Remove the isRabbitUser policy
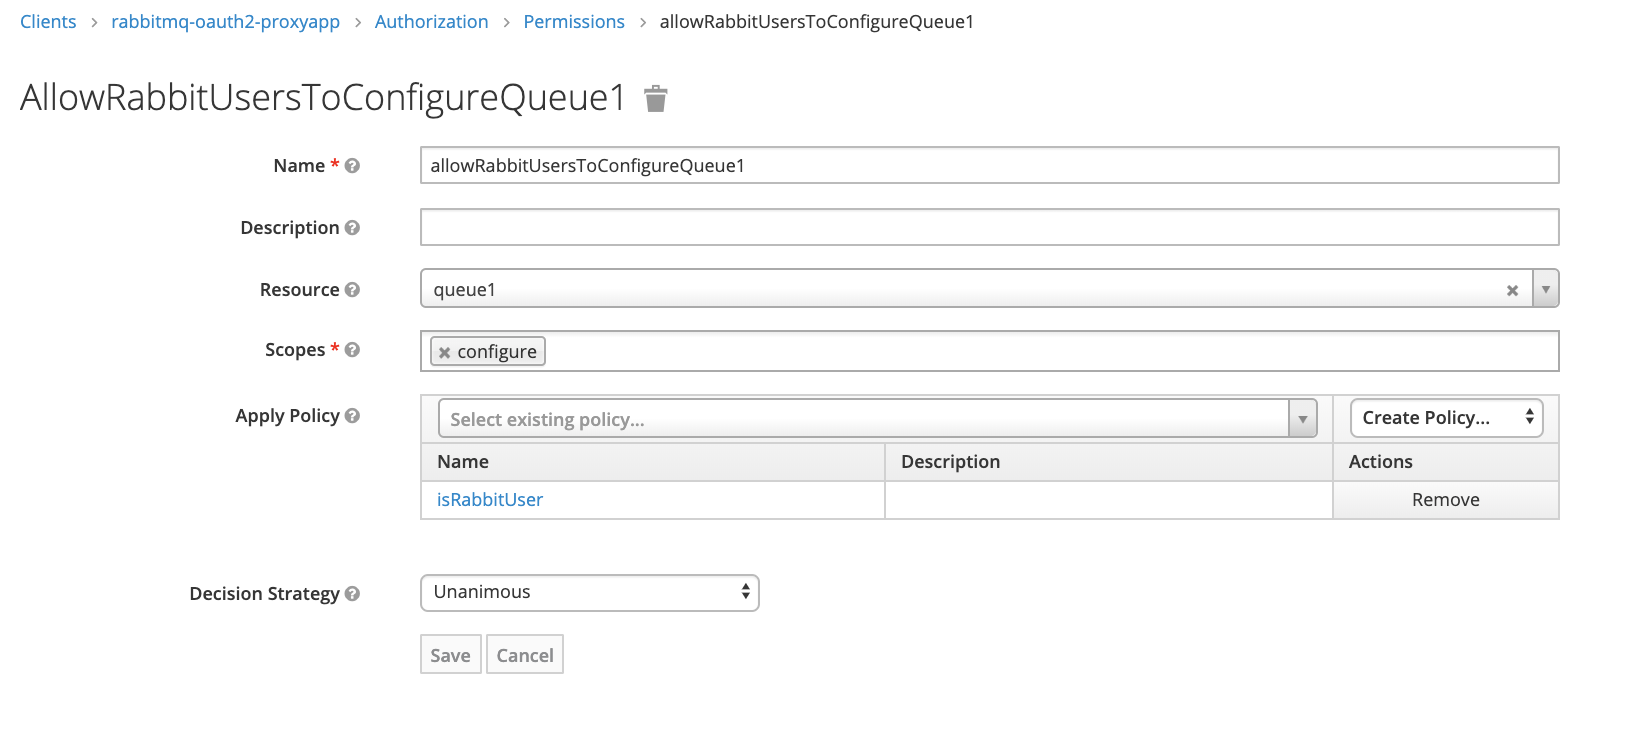 coord(1446,500)
